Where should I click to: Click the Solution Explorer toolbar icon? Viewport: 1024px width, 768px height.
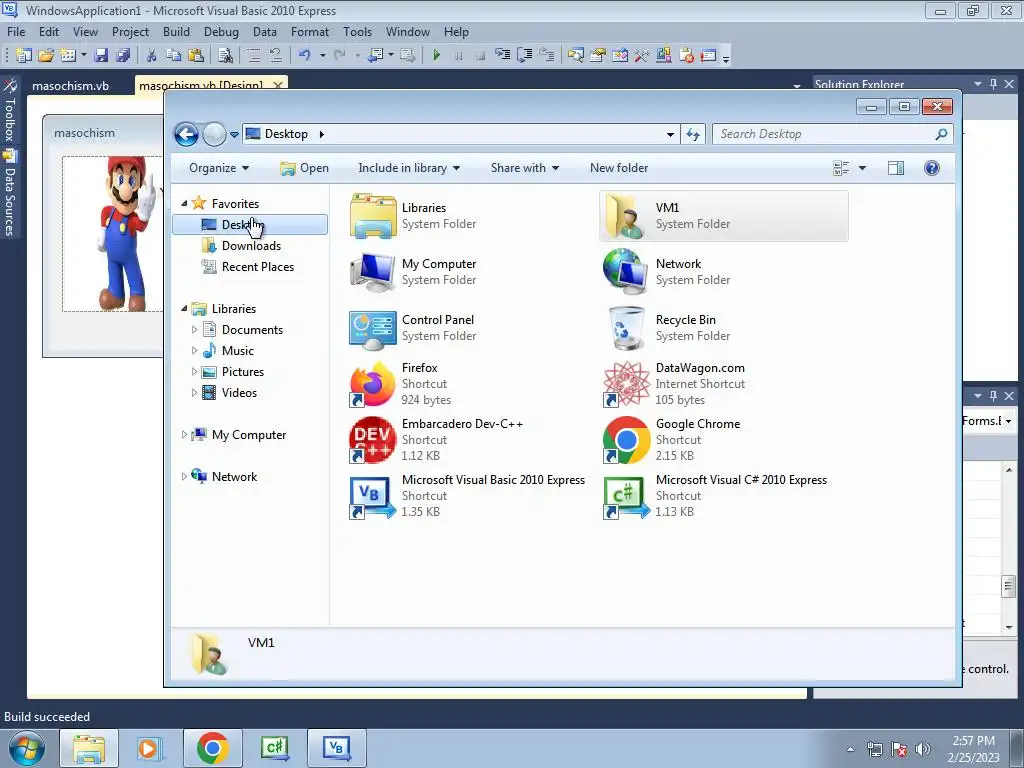[x=575, y=56]
